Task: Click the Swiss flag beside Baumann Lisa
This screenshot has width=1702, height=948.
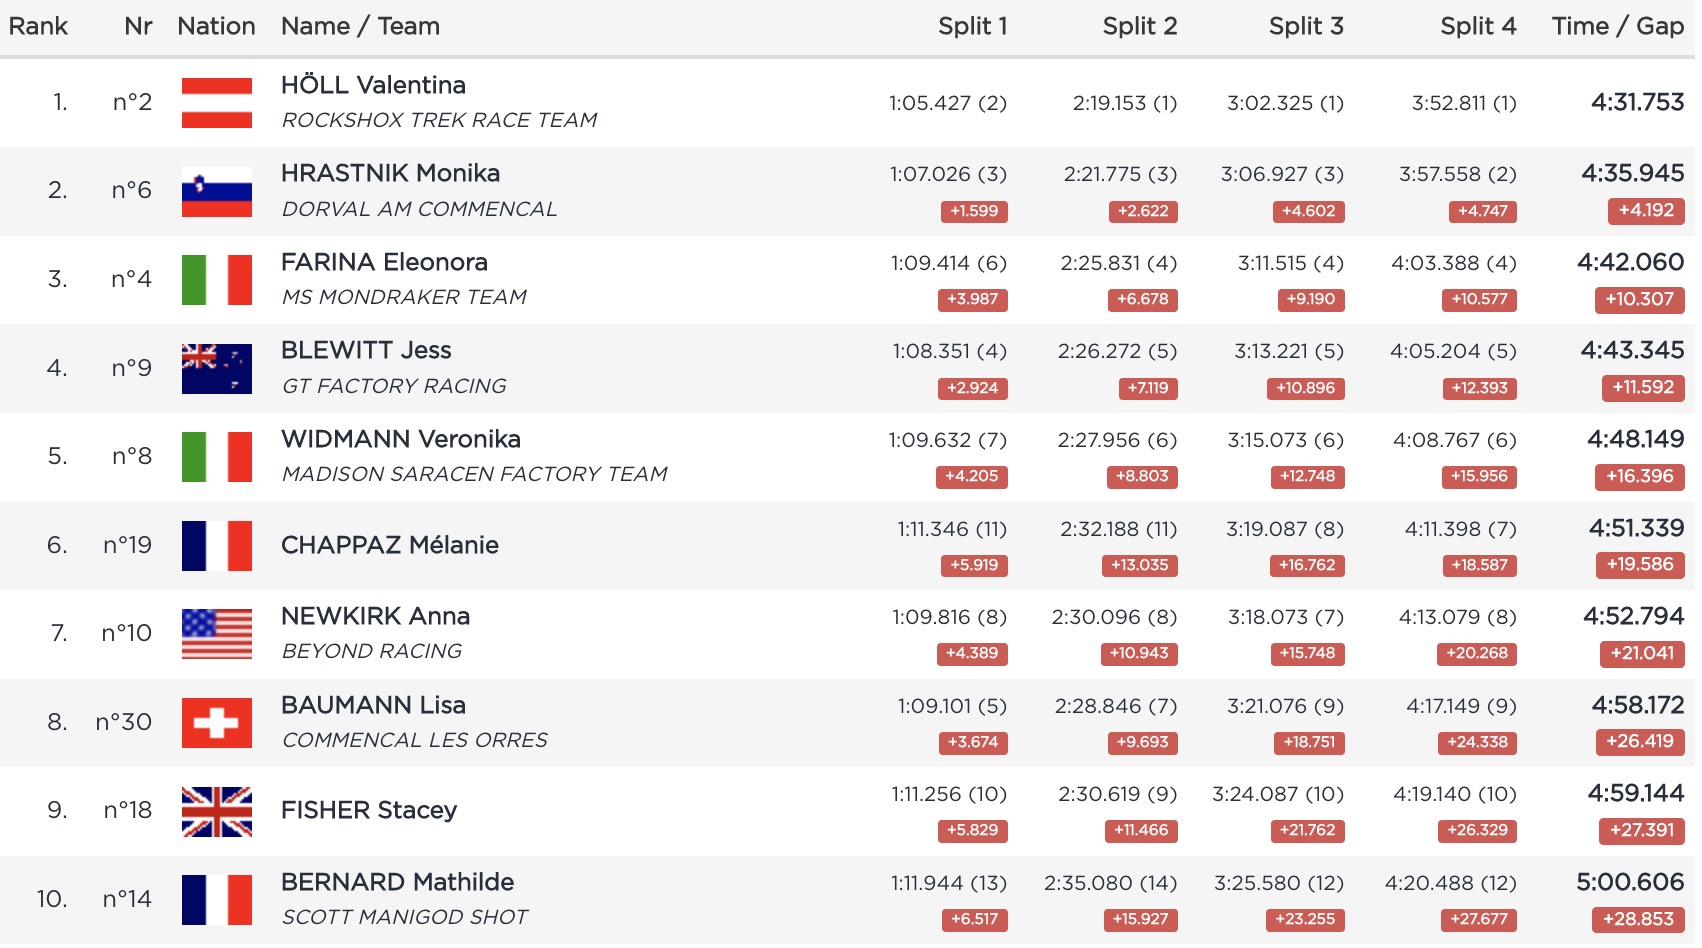Action: click(x=216, y=723)
